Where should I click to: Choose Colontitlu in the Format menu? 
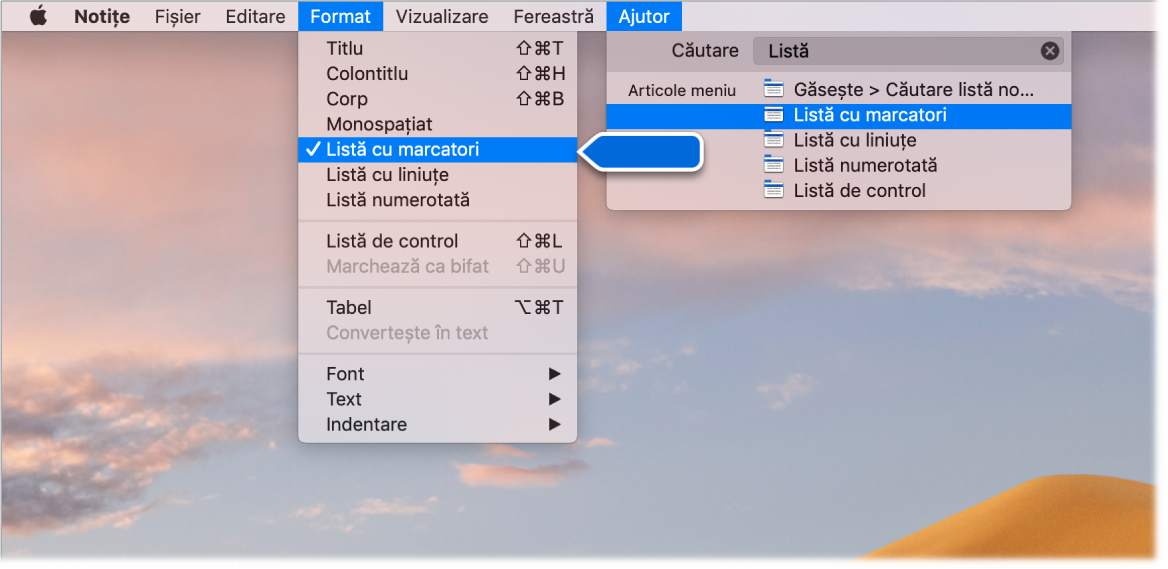pos(437,74)
